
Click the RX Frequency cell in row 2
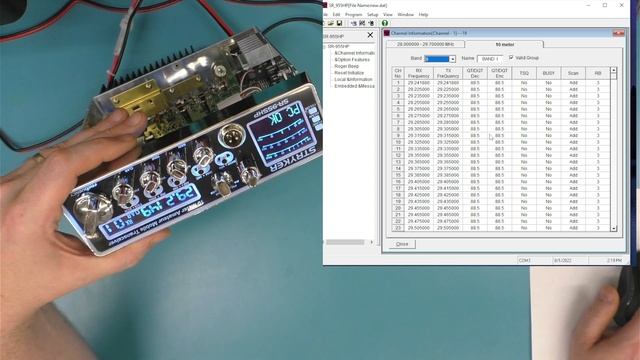click(x=418, y=89)
